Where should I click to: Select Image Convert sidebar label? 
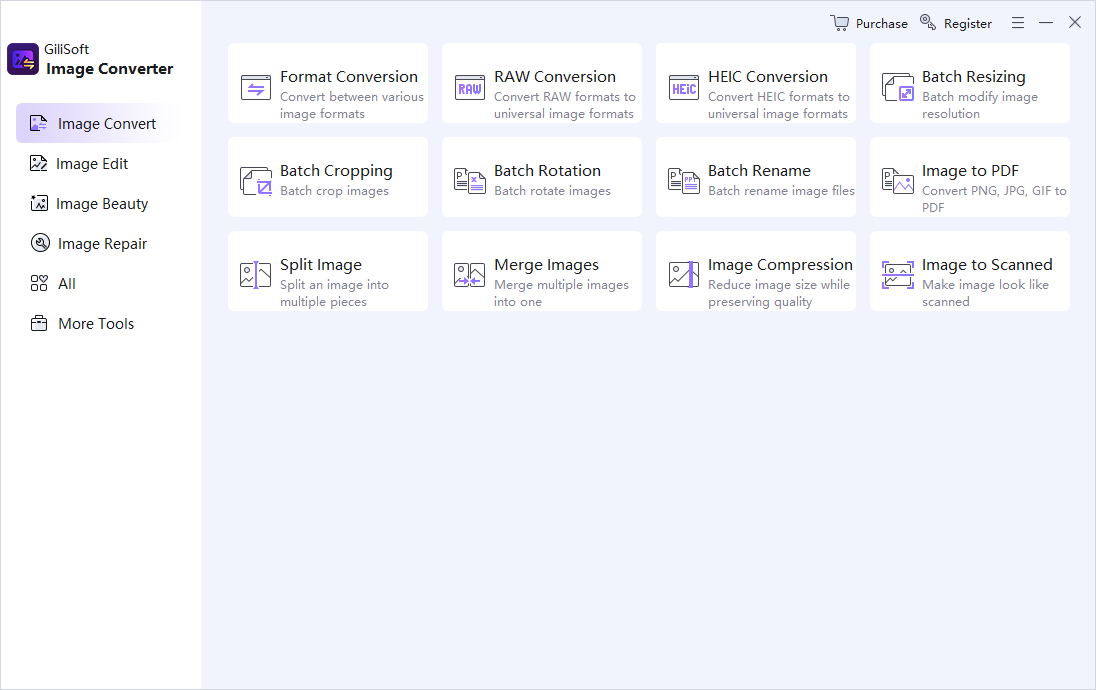tap(106, 124)
